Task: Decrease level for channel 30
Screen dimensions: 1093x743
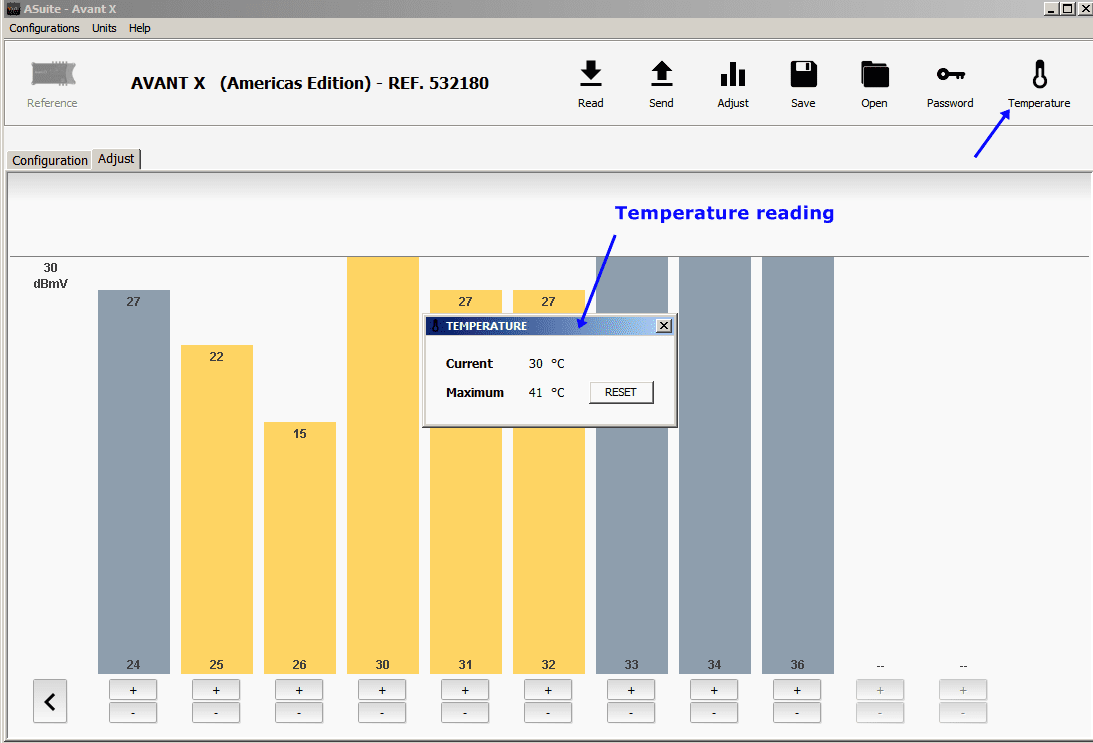Action: tap(382, 713)
